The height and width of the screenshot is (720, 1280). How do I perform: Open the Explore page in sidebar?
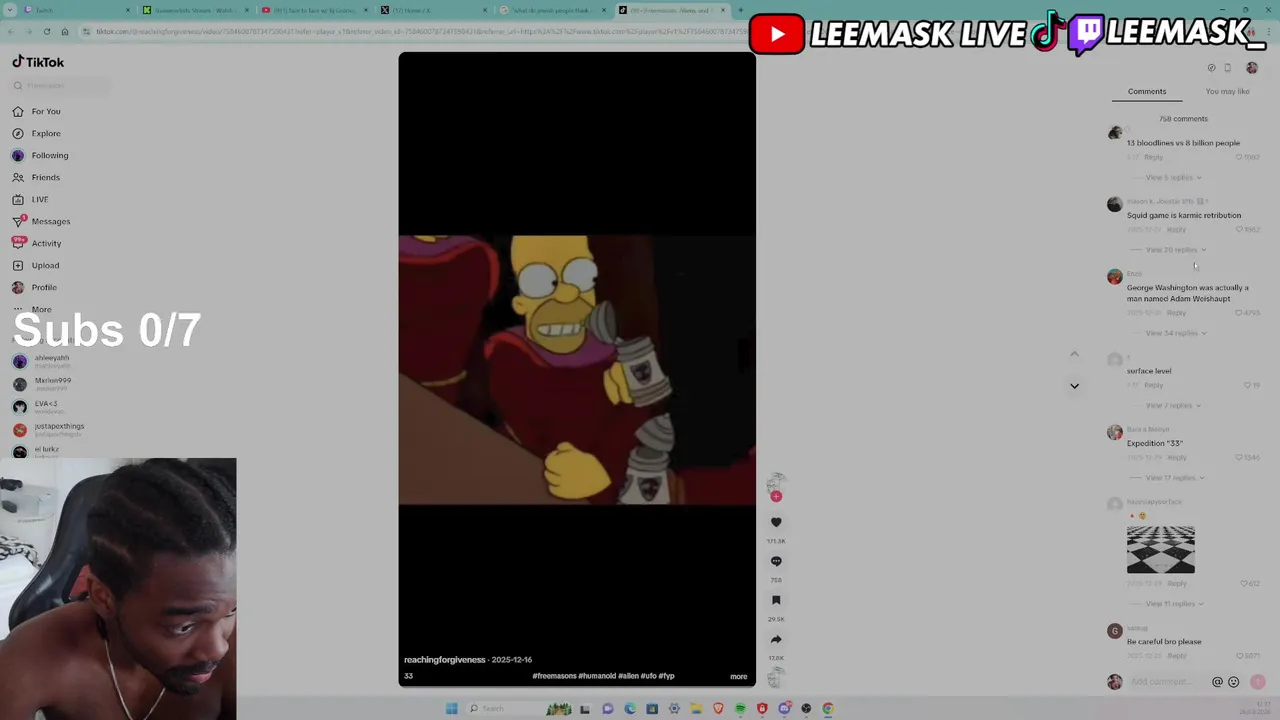(x=37, y=133)
